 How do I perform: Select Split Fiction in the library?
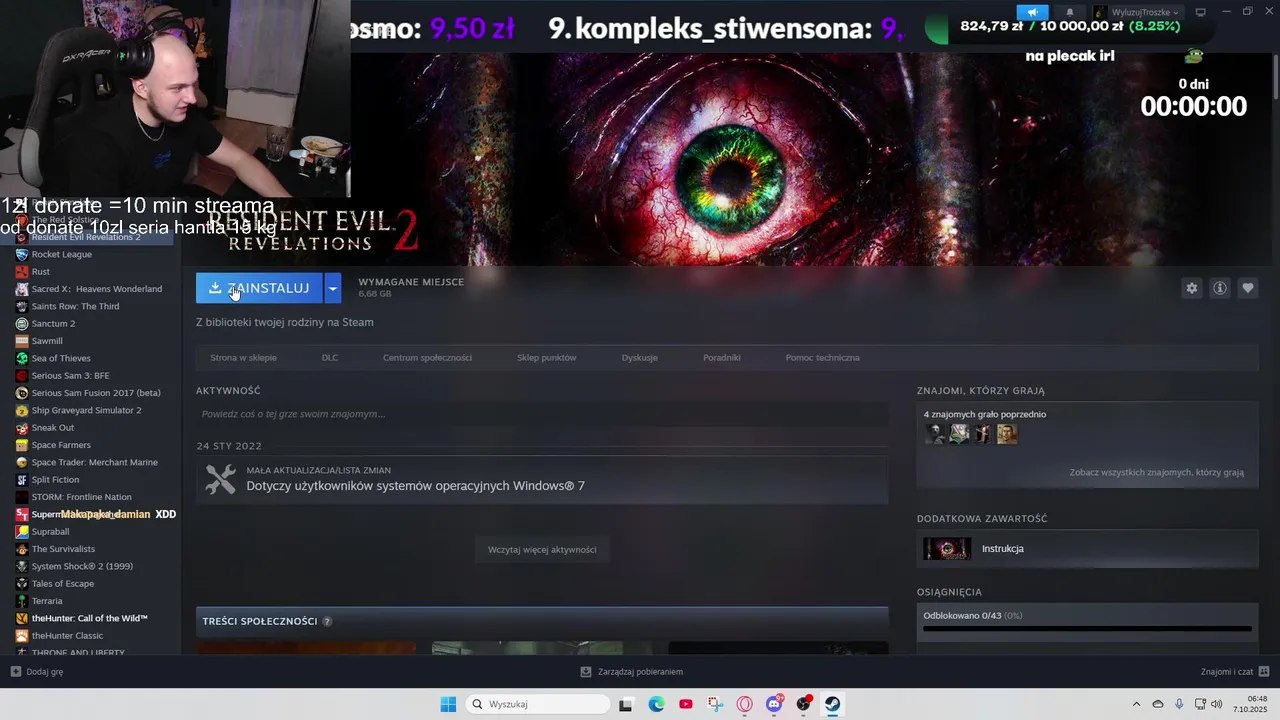click(55, 480)
